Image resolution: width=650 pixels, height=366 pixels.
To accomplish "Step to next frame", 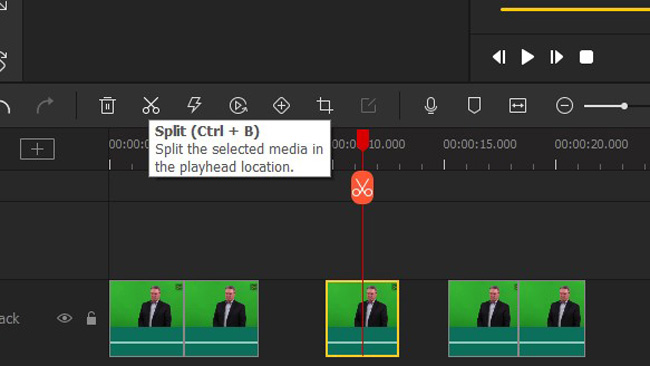I will pos(556,57).
